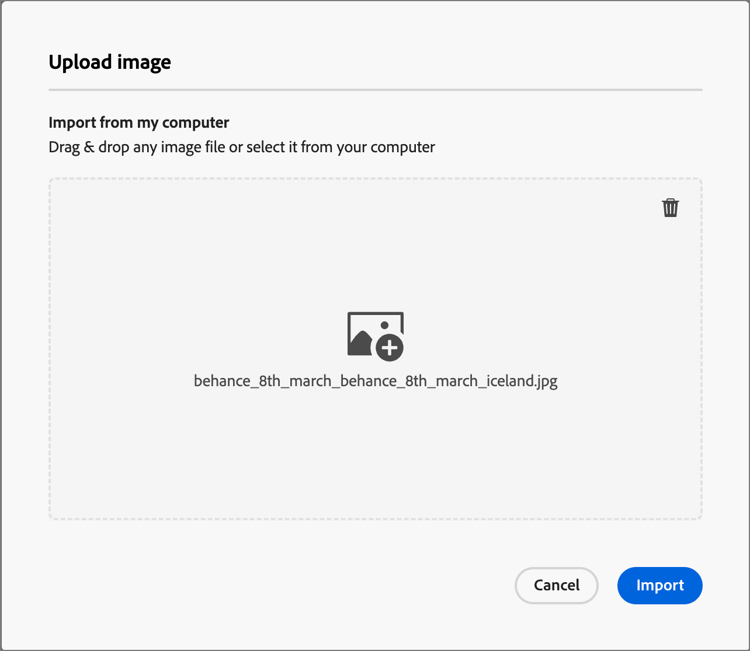This screenshot has height=651, width=750.
Task: Select the behance_8th_march iceland.jpg filename
Action: click(x=375, y=381)
